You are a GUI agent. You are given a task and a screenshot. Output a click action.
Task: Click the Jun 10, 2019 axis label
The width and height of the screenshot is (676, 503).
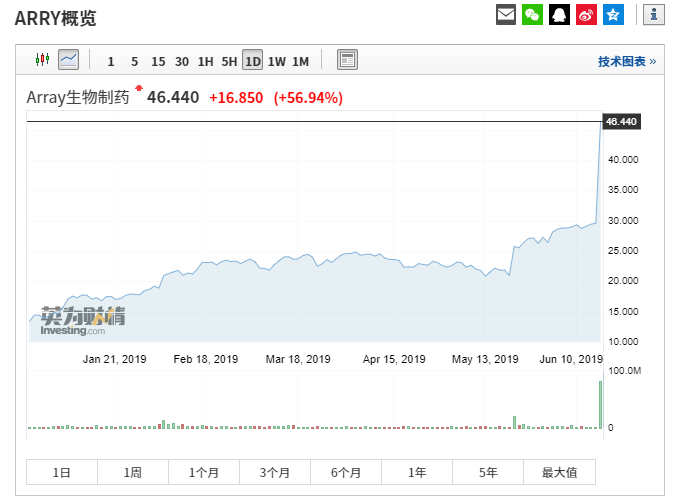click(x=571, y=359)
